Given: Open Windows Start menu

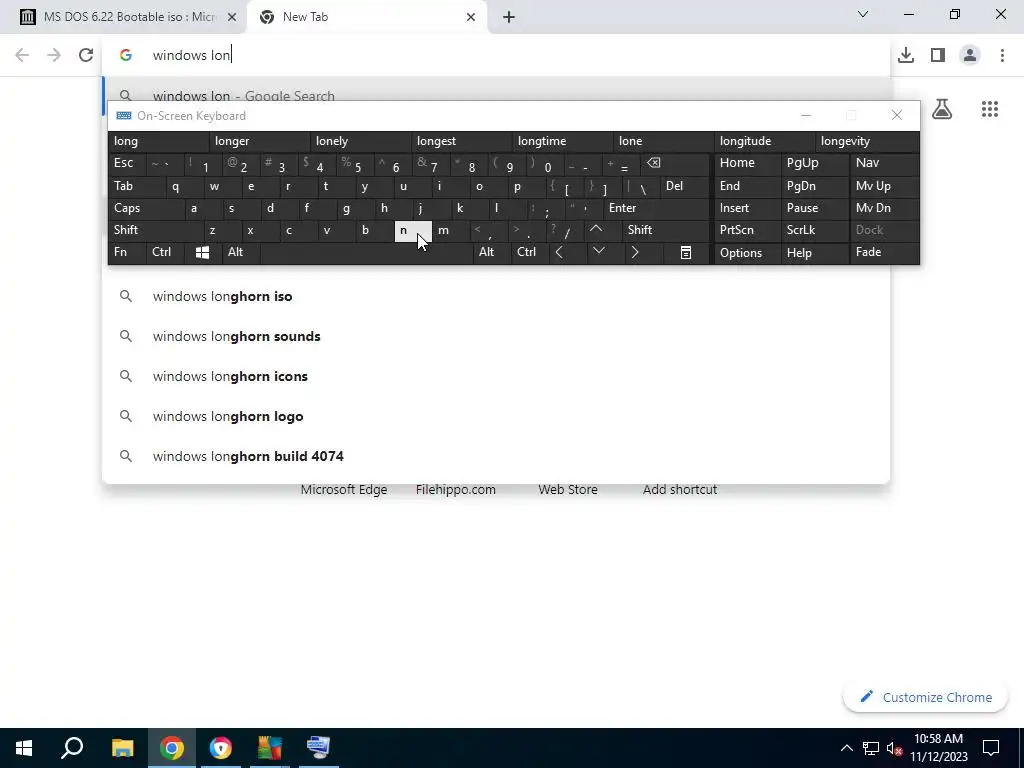Looking at the screenshot, I should (x=24, y=748).
